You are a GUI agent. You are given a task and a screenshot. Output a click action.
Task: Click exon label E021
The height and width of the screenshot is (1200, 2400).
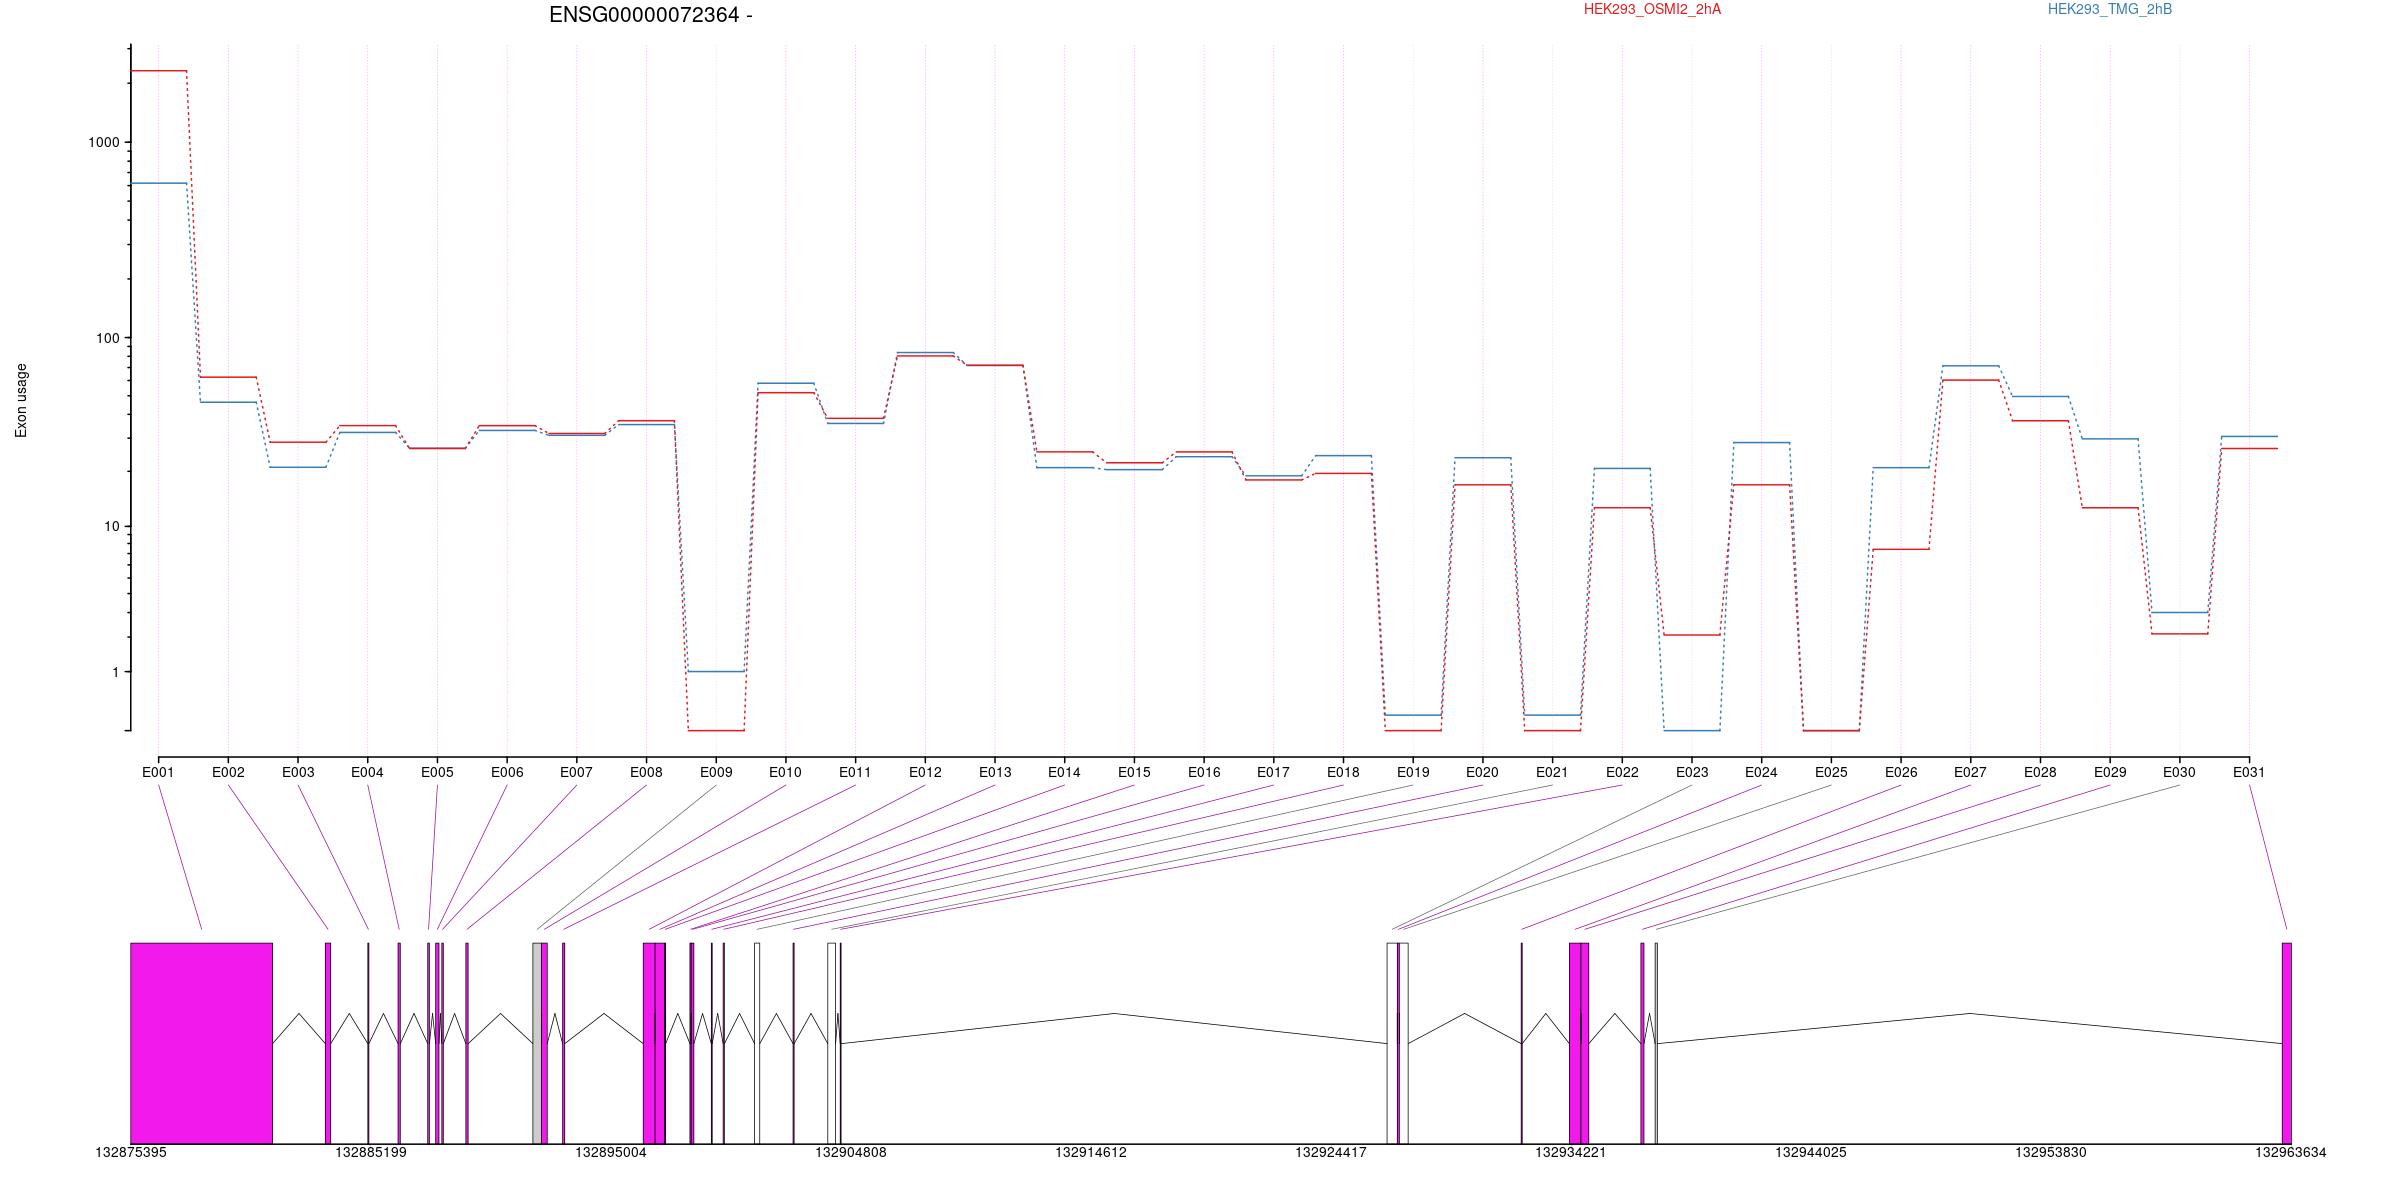click(x=1552, y=772)
